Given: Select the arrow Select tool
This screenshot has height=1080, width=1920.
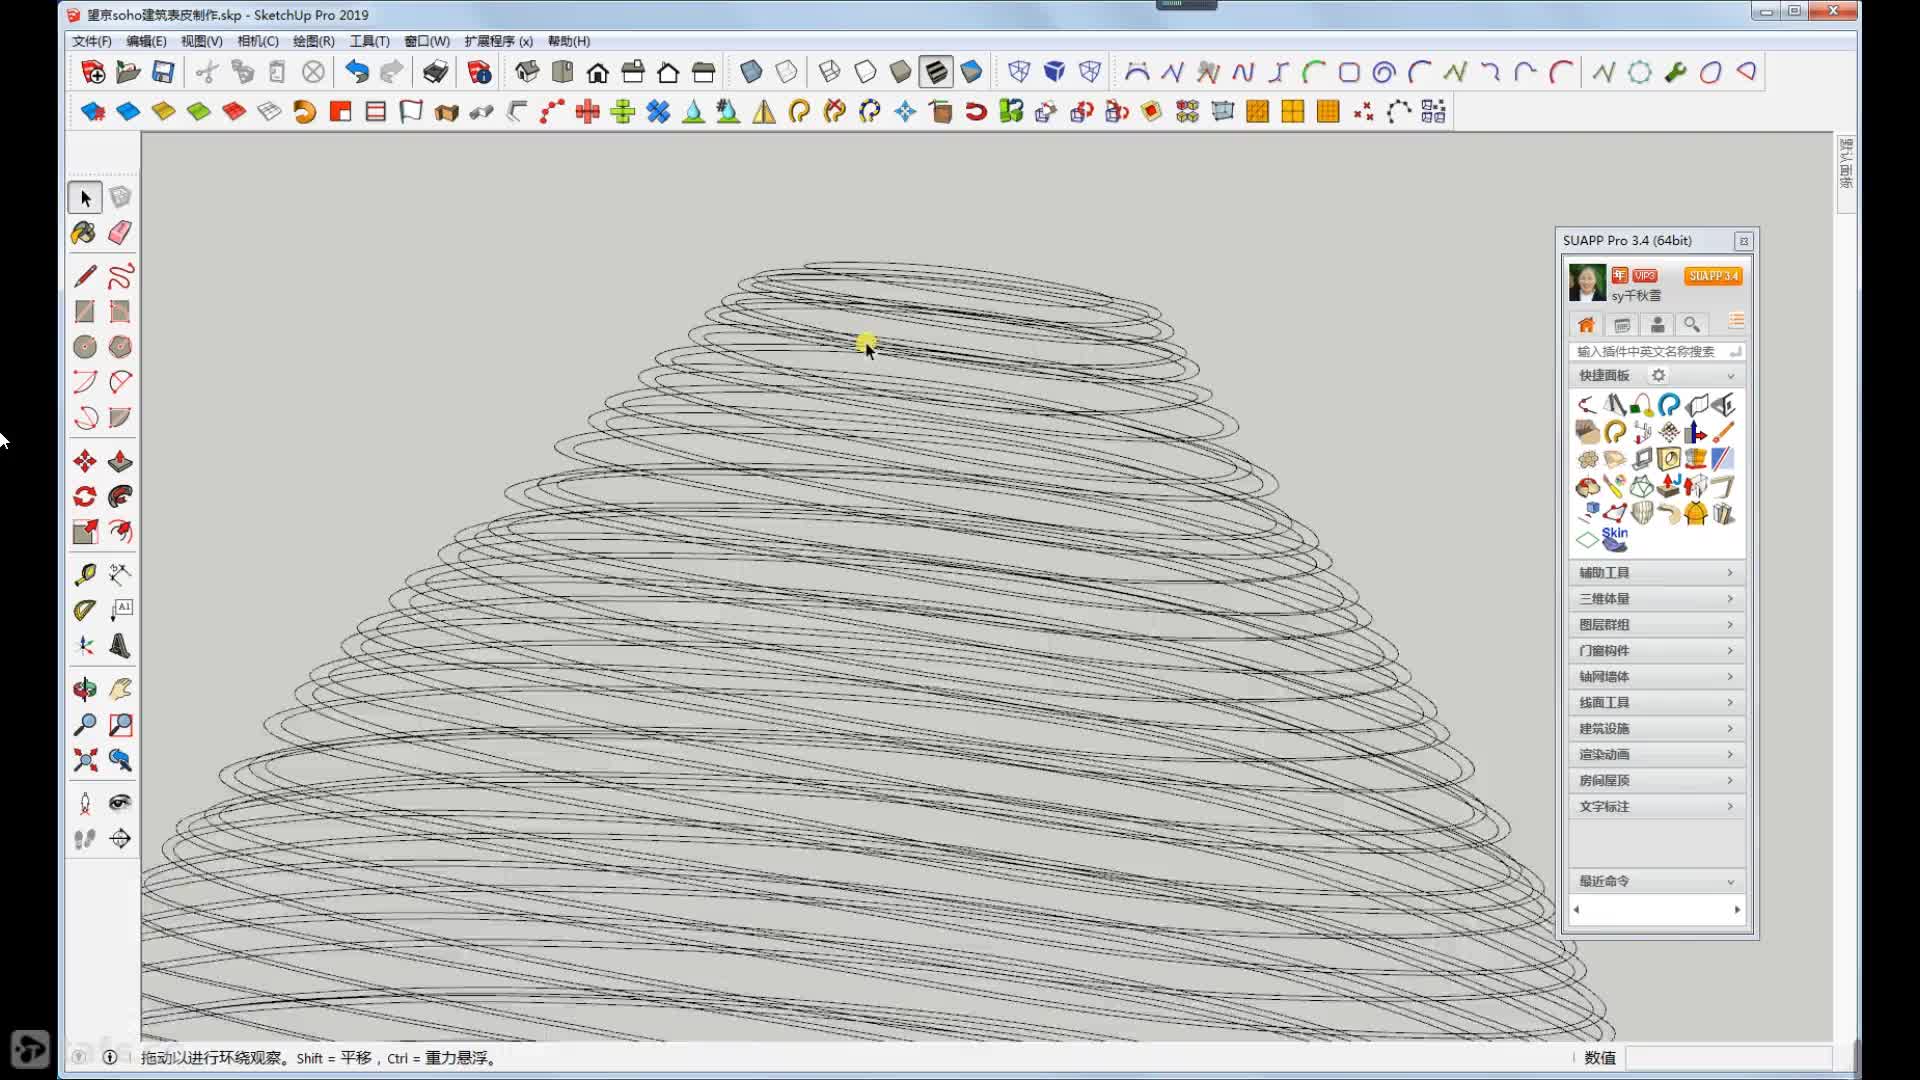Looking at the screenshot, I should pos(85,198).
